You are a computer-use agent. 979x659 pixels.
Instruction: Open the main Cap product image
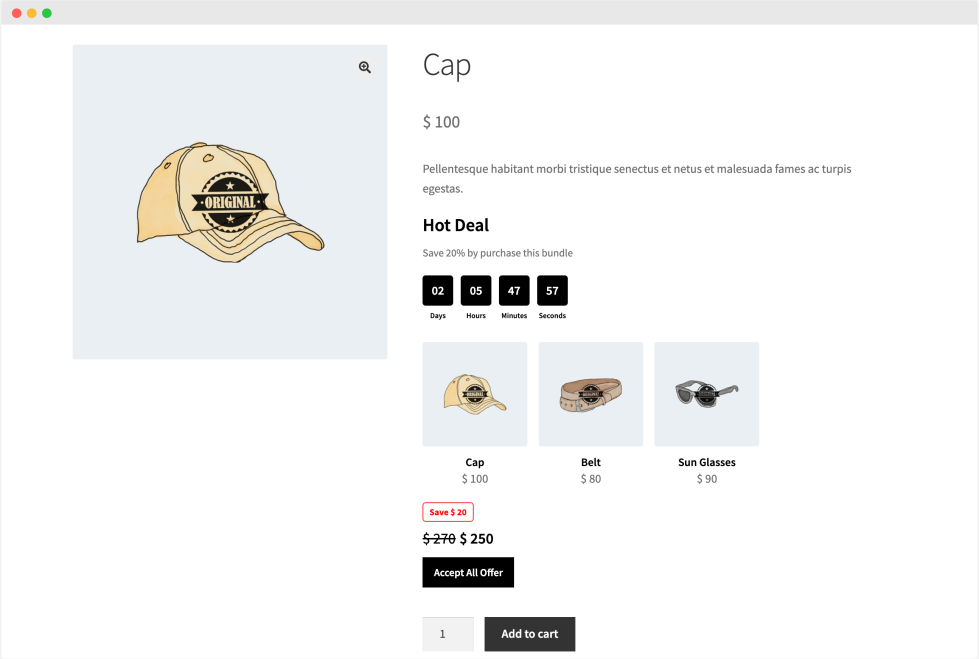pyautogui.click(x=229, y=202)
